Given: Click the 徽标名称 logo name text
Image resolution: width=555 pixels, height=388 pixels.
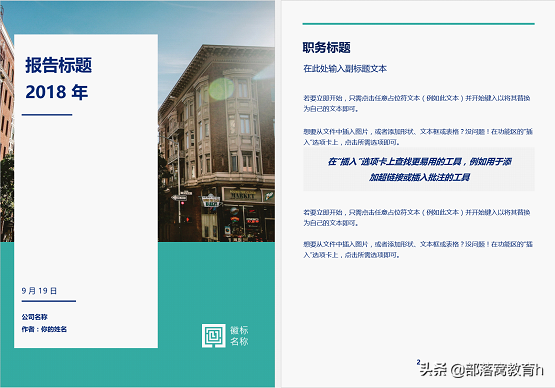Looking at the screenshot, I should point(239,336).
